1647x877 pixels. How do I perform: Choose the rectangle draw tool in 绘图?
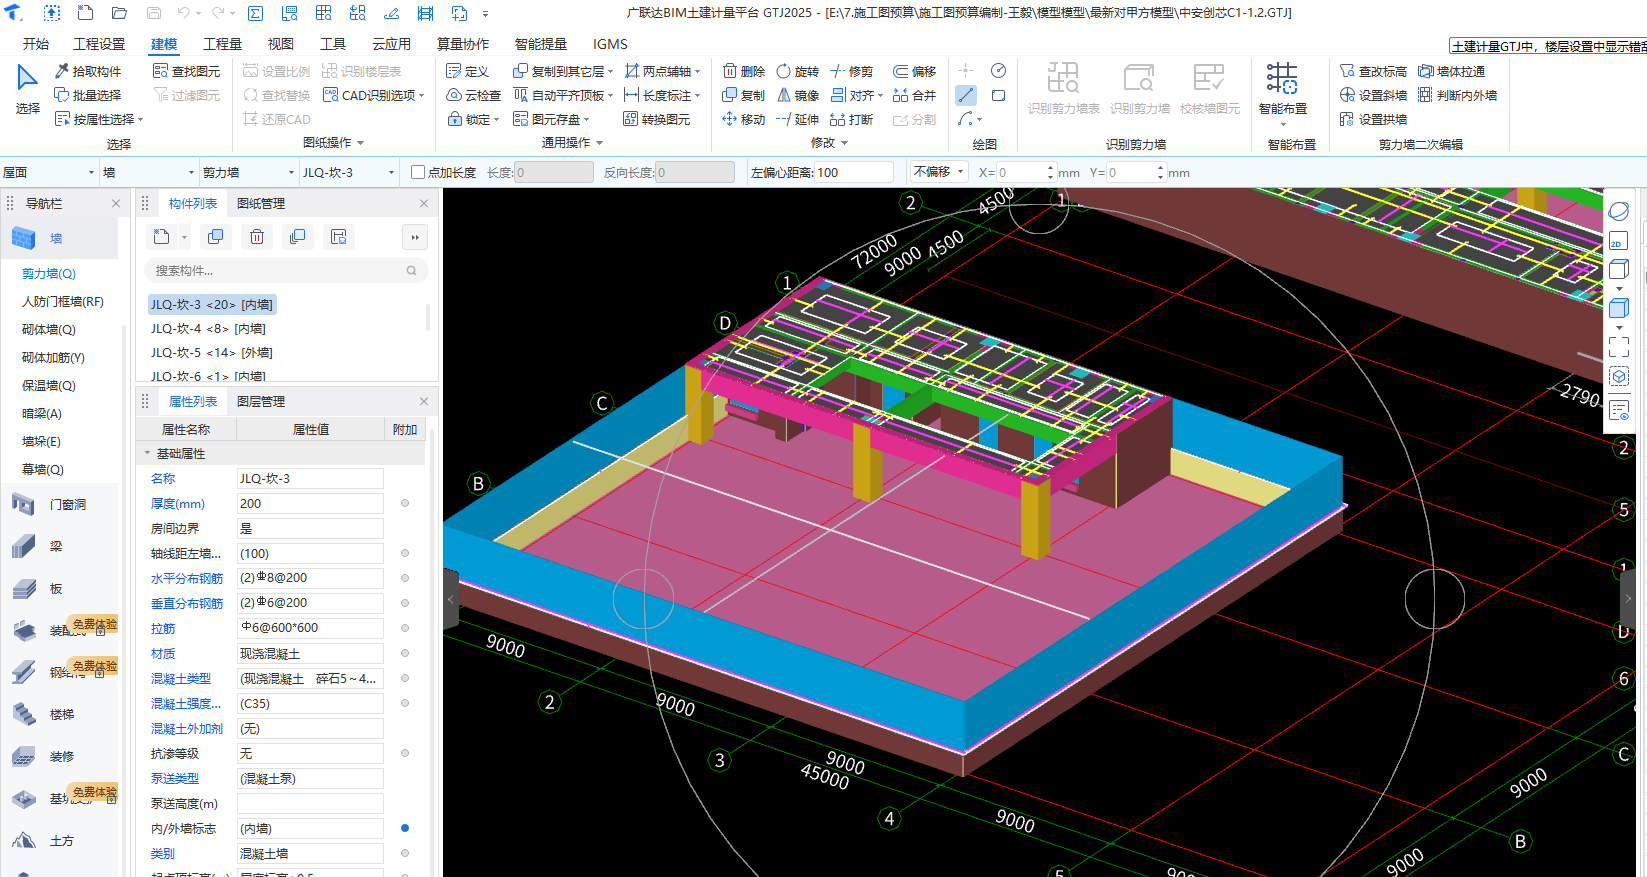click(x=998, y=95)
